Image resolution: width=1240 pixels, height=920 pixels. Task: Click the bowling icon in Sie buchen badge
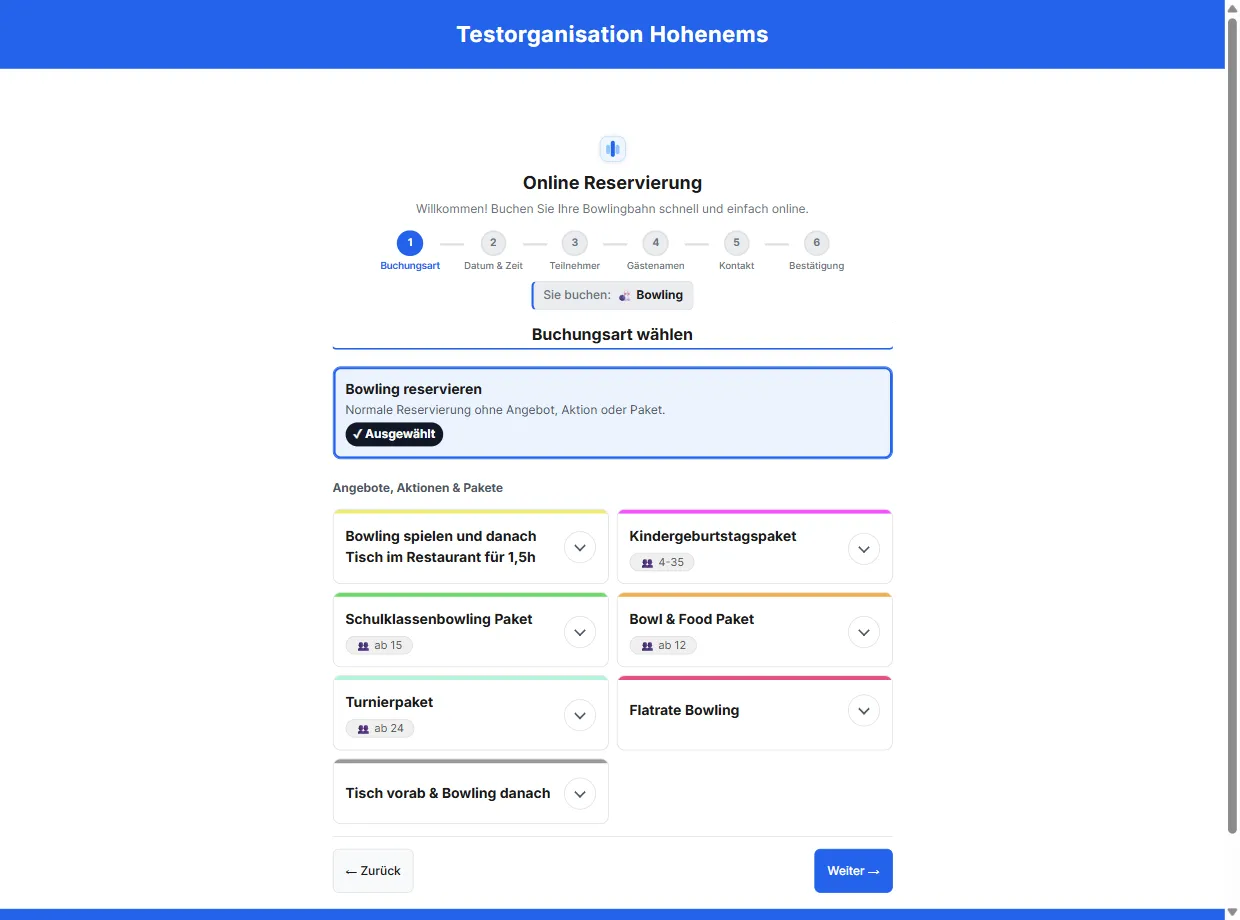tap(624, 296)
